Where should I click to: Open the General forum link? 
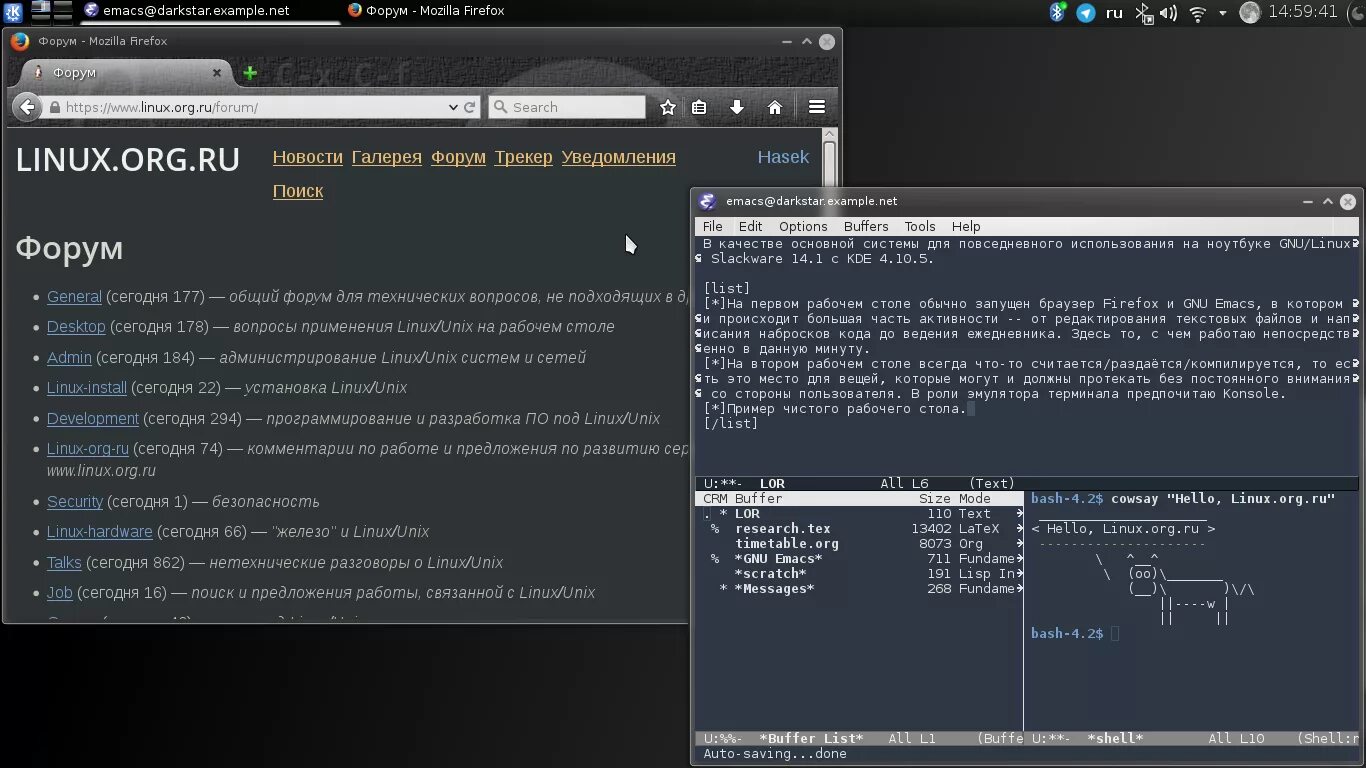pos(74,297)
